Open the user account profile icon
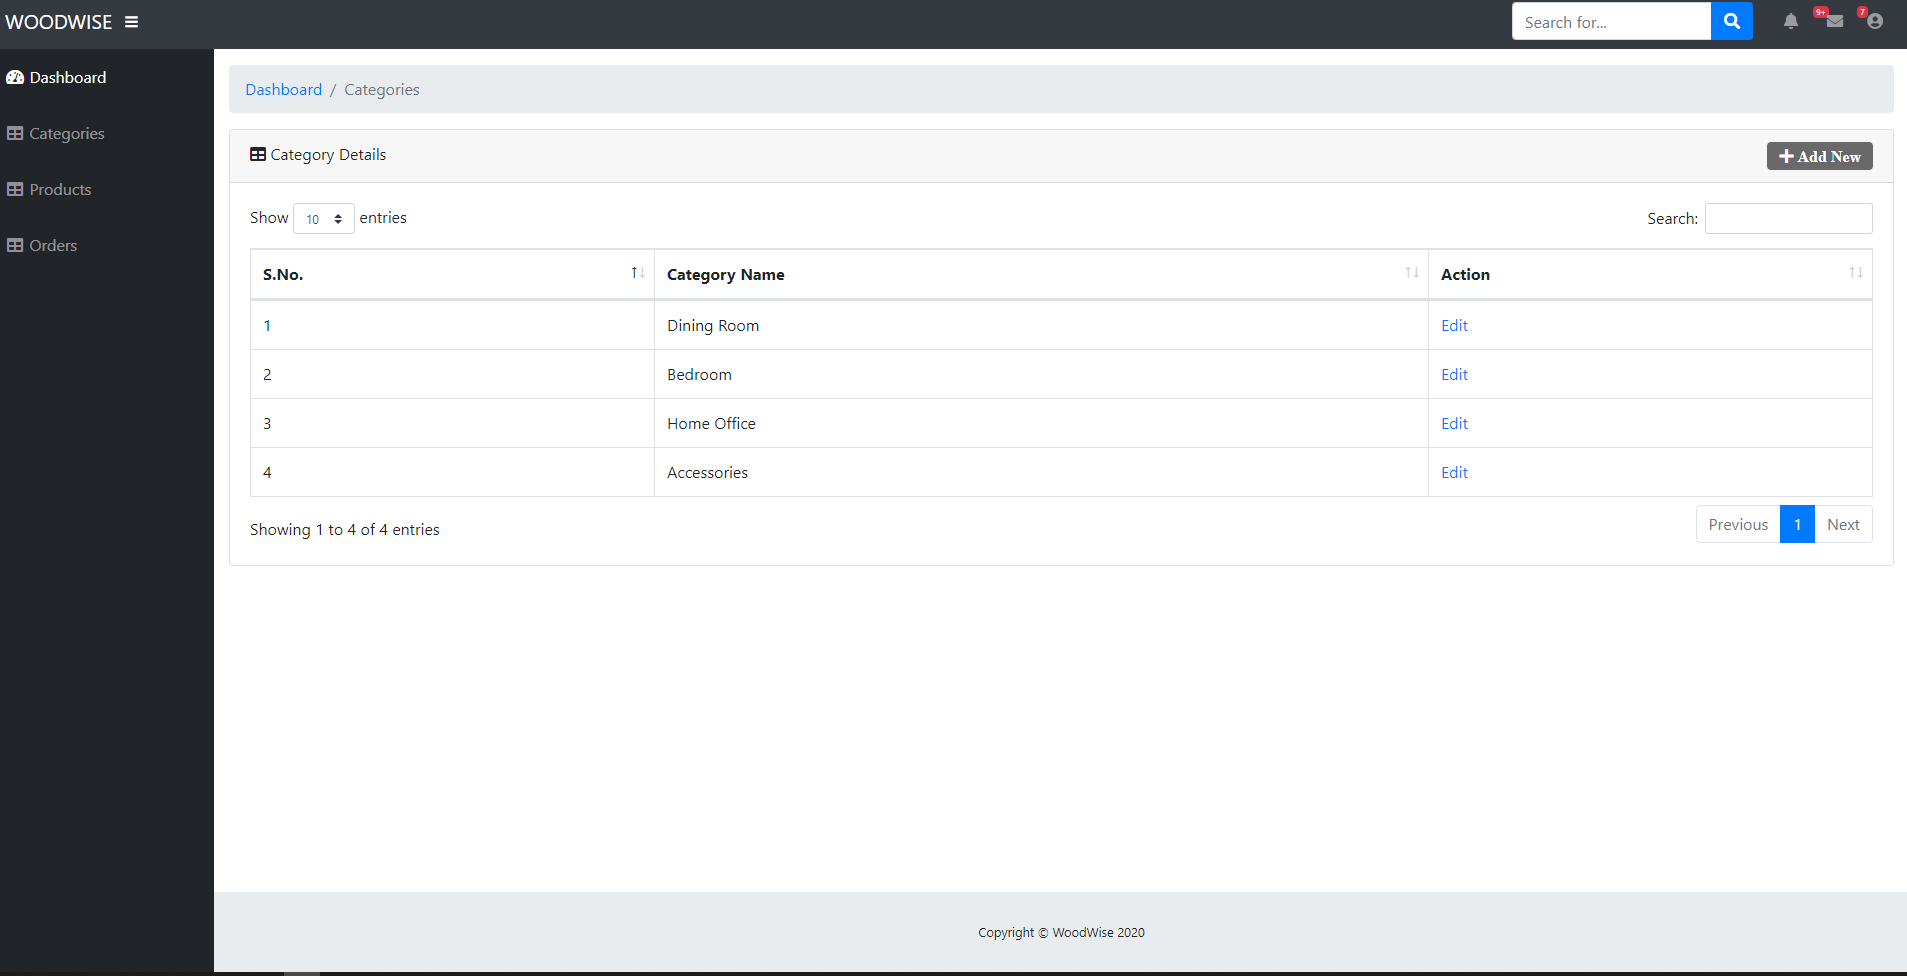The image size is (1907, 976). pos(1875,21)
